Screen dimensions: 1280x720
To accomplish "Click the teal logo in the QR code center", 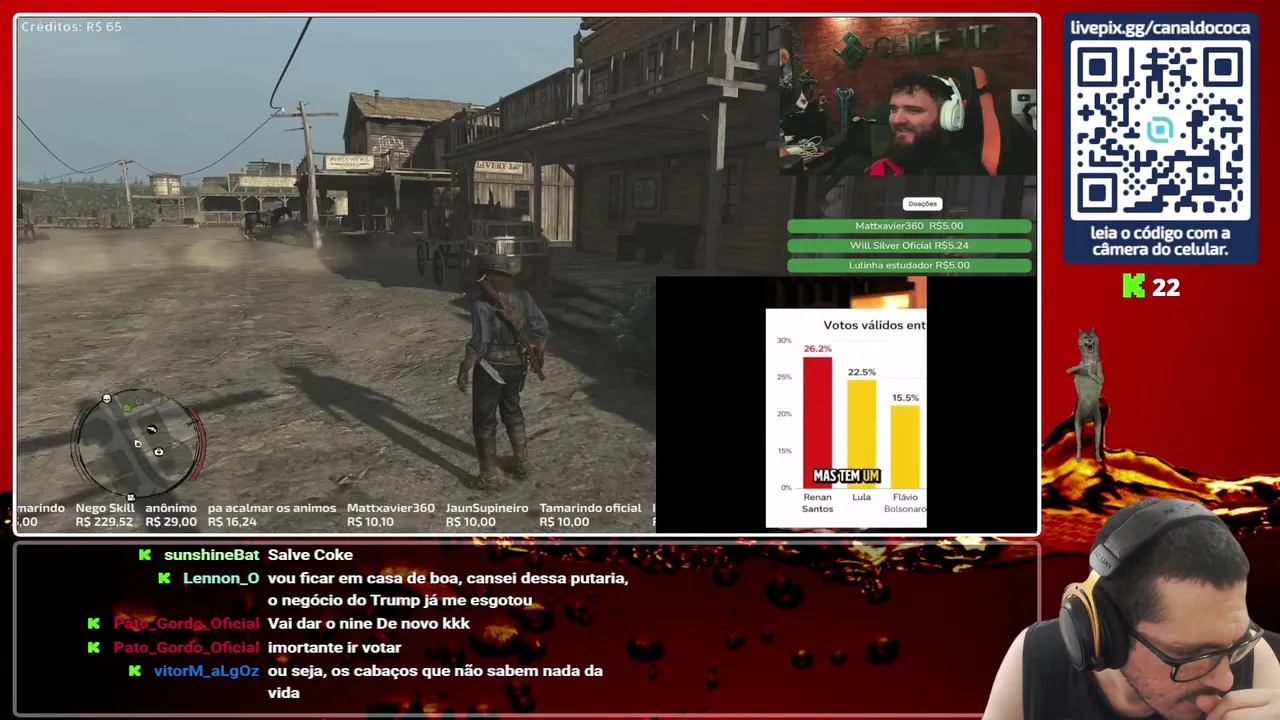I will tap(1160, 130).
